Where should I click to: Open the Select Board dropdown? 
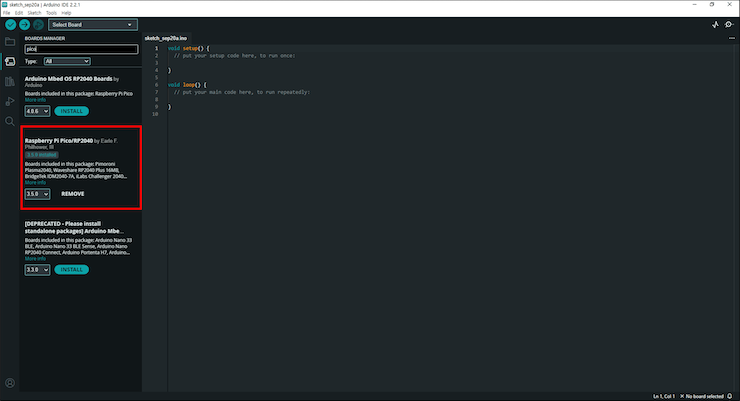92,25
